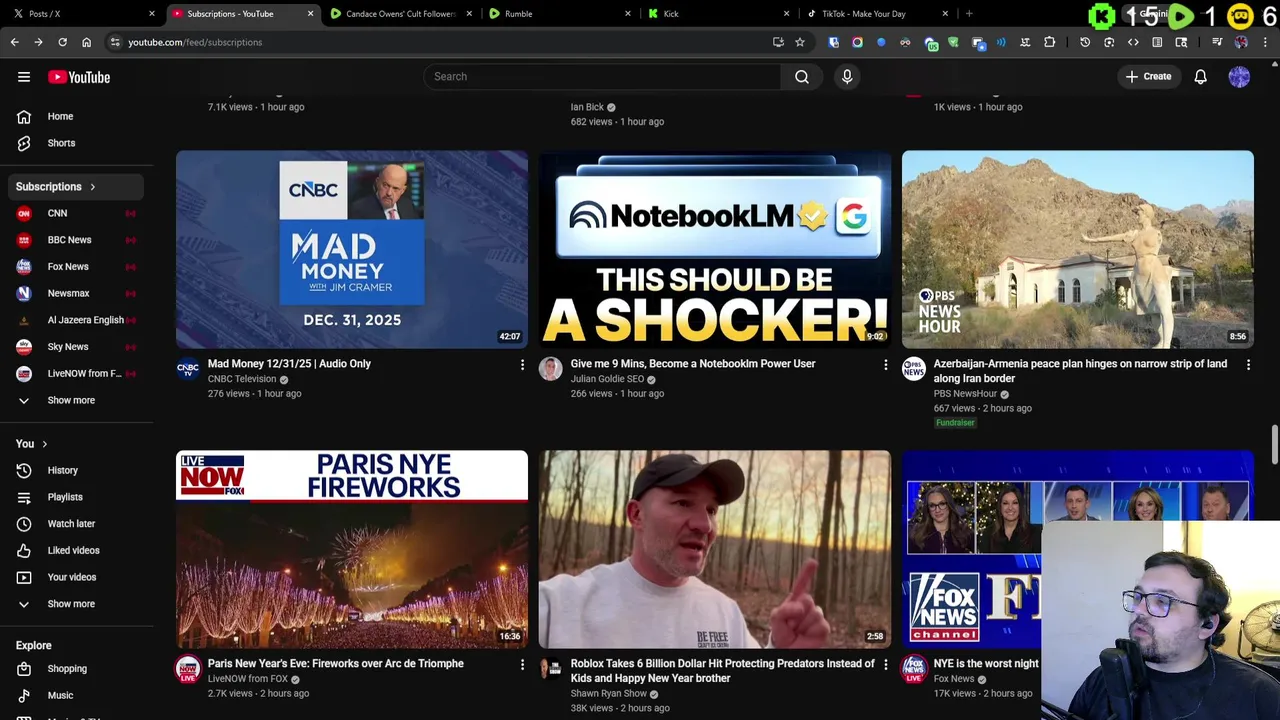Open Playlists in sidebar
Viewport: 1280px width, 720px height.
click(x=78, y=497)
